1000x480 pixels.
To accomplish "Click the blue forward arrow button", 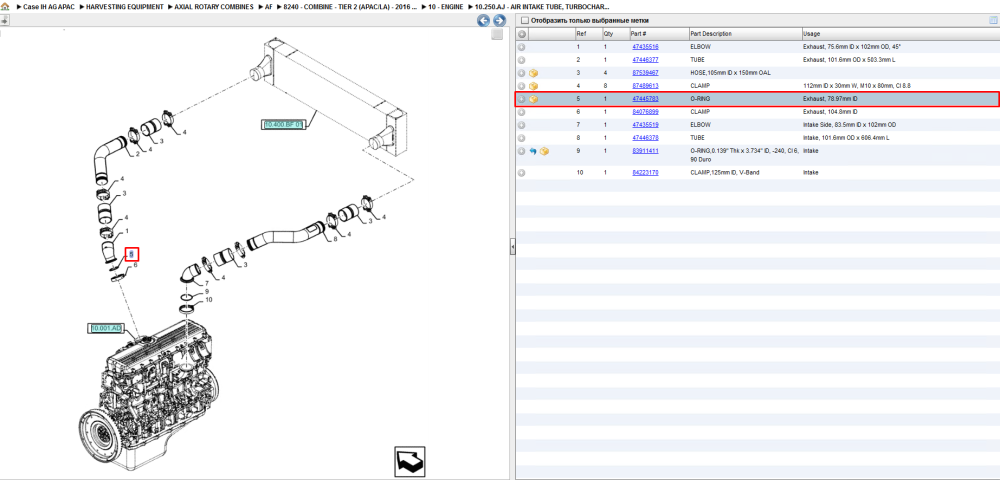I will pyautogui.click(x=499, y=20).
